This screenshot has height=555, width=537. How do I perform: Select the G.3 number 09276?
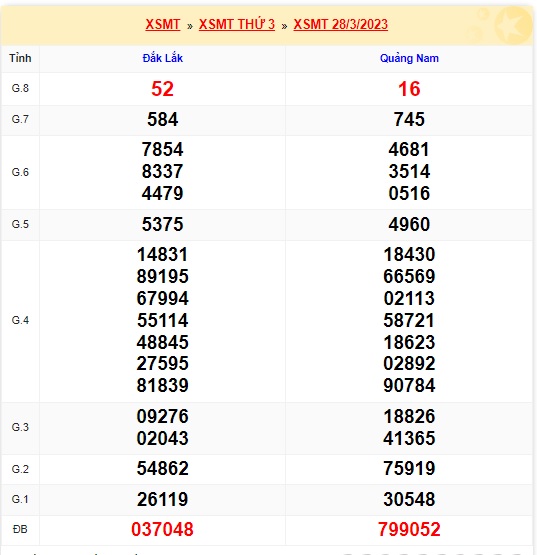(162, 417)
